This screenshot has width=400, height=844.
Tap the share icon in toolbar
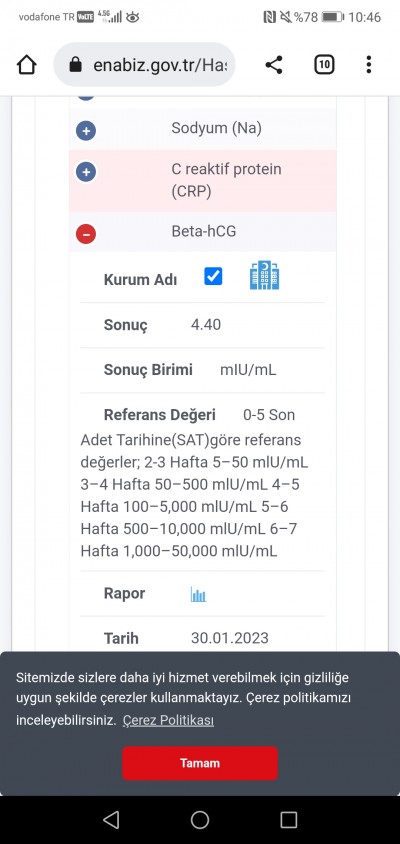pos(274,65)
